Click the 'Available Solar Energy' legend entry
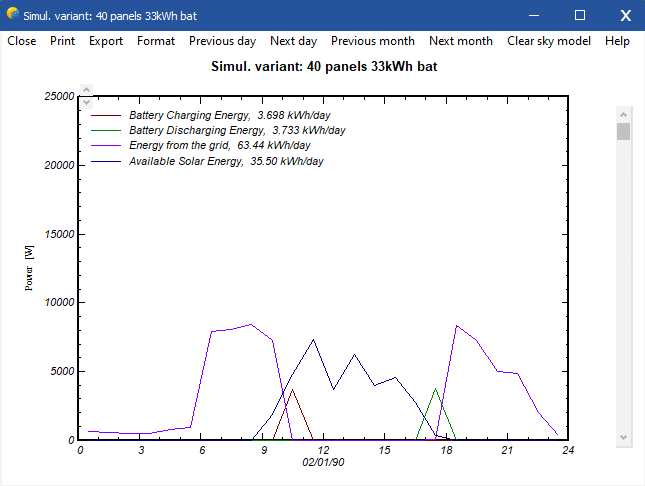645x486 pixels. [226, 161]
